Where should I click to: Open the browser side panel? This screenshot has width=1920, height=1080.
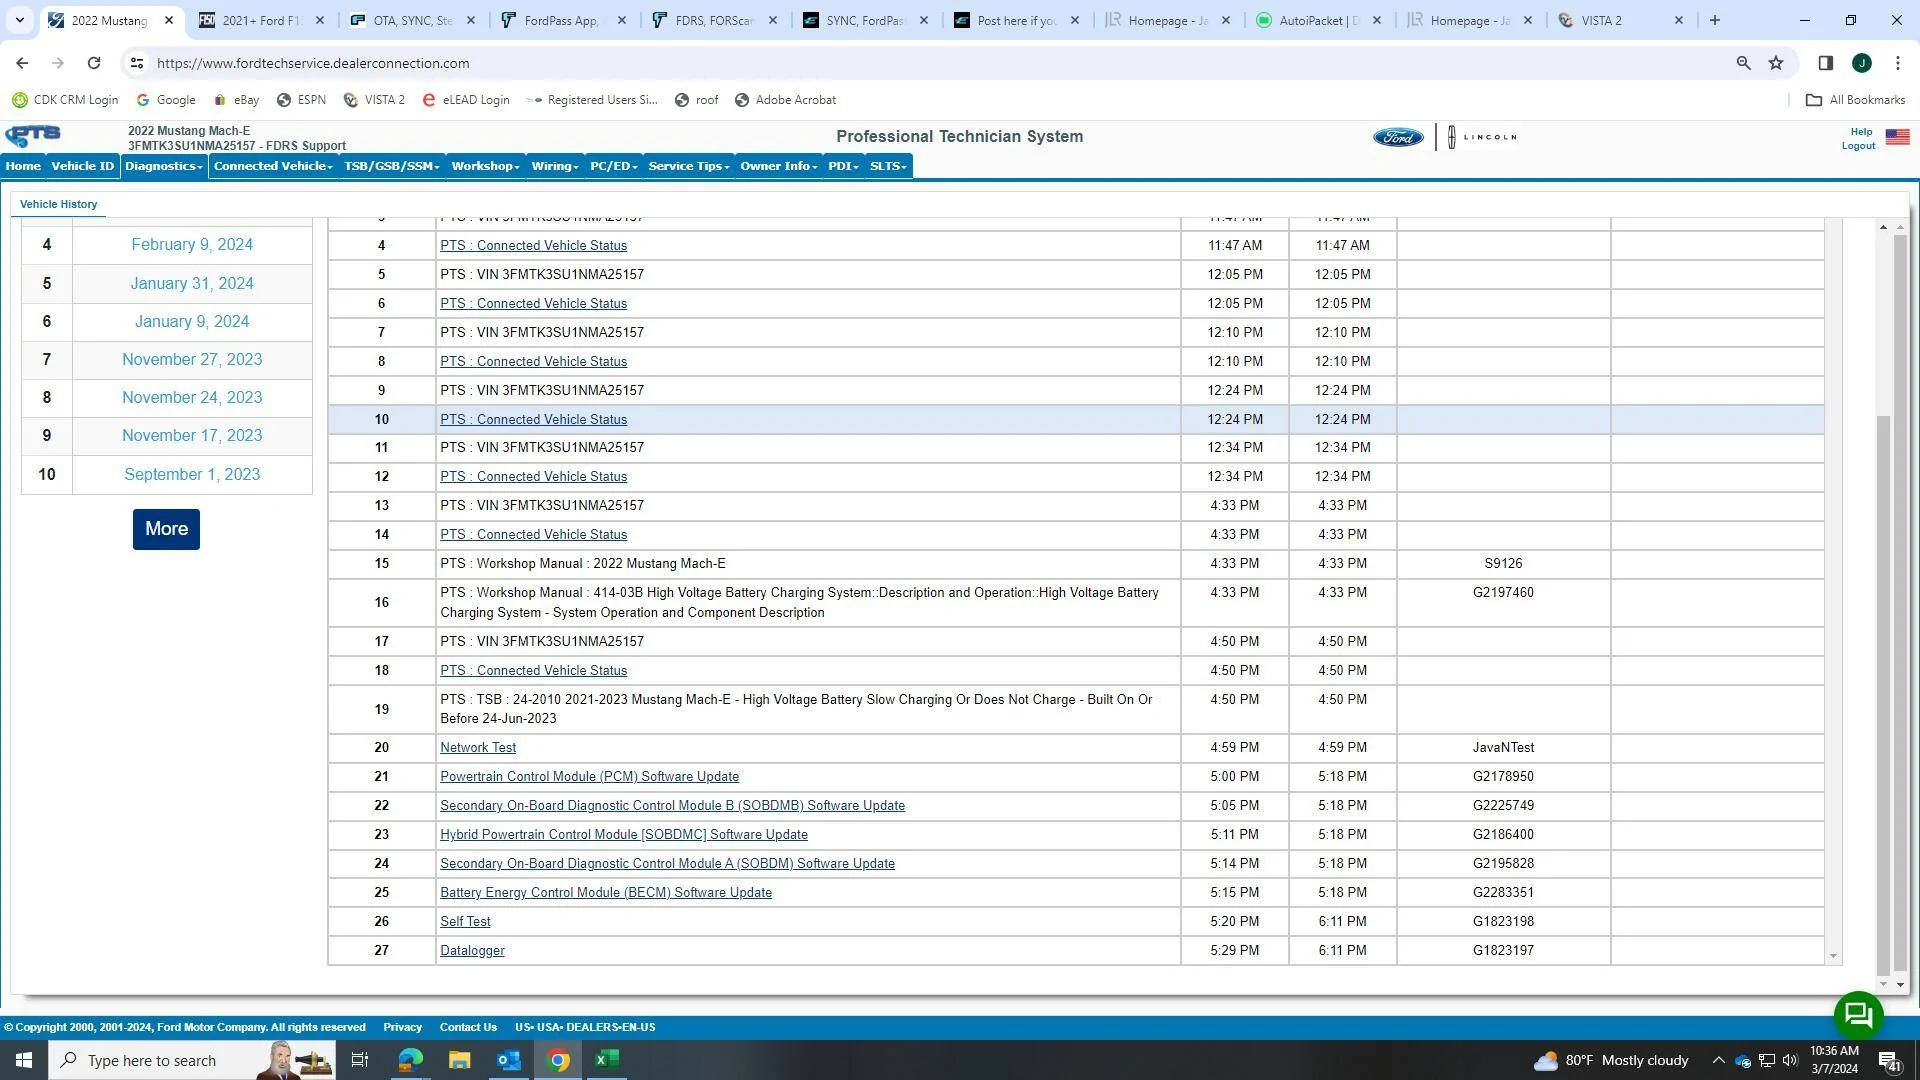(x=1825, y=63)
